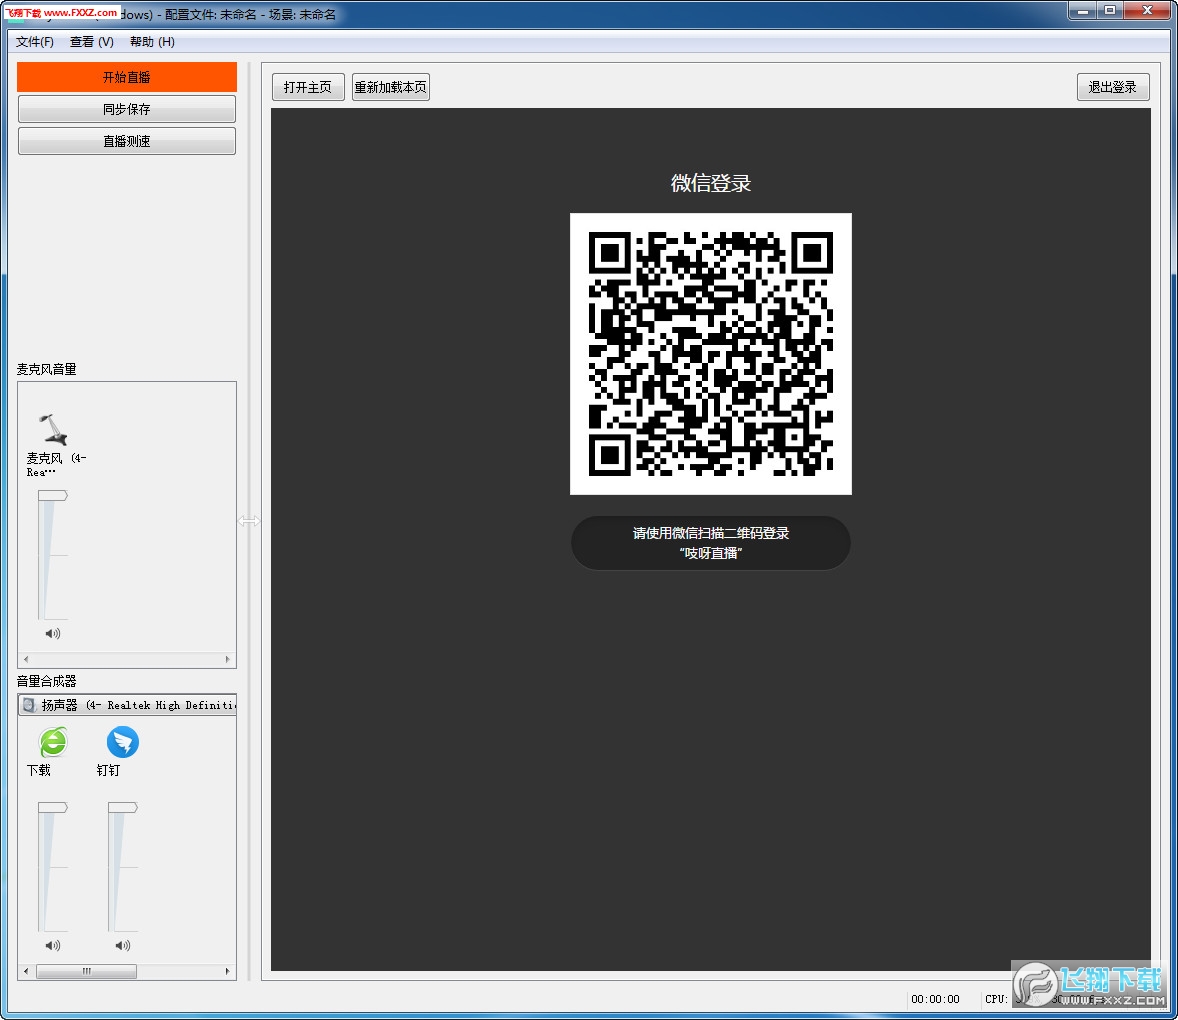Open the 帮助 (H) menu
The image size is (1178, 1020).
click(x=152, y=42)
